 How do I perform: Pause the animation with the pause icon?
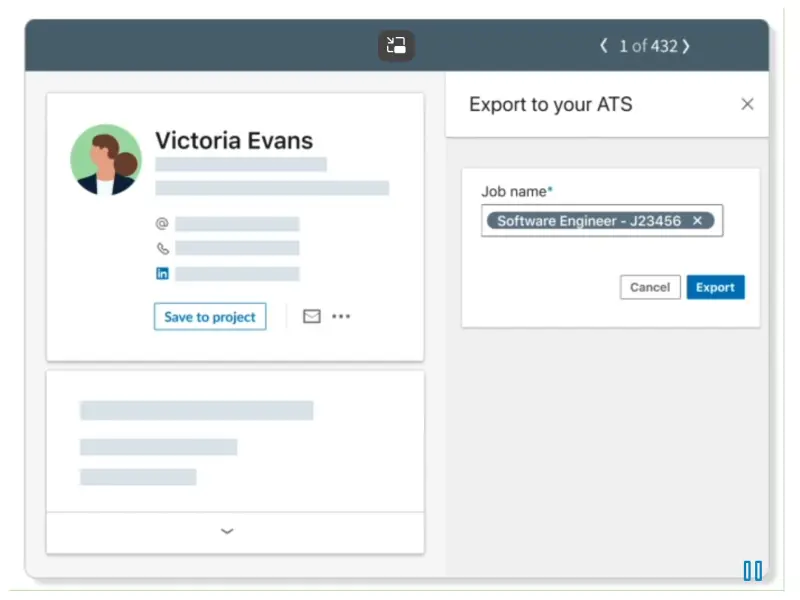tap(752, 571)
